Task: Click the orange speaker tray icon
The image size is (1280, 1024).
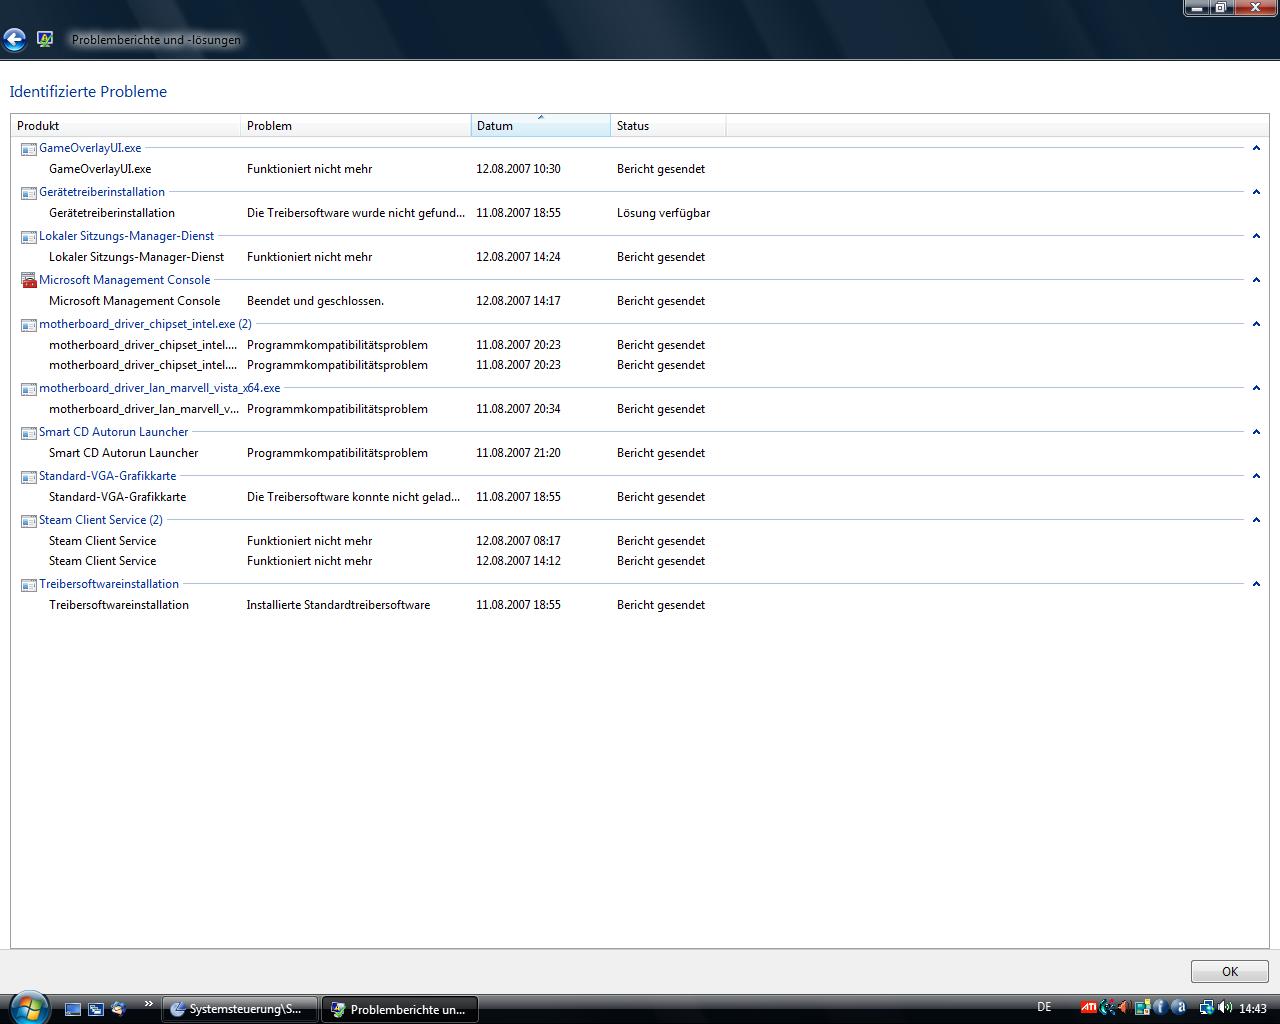Action: point(1124,1008)
